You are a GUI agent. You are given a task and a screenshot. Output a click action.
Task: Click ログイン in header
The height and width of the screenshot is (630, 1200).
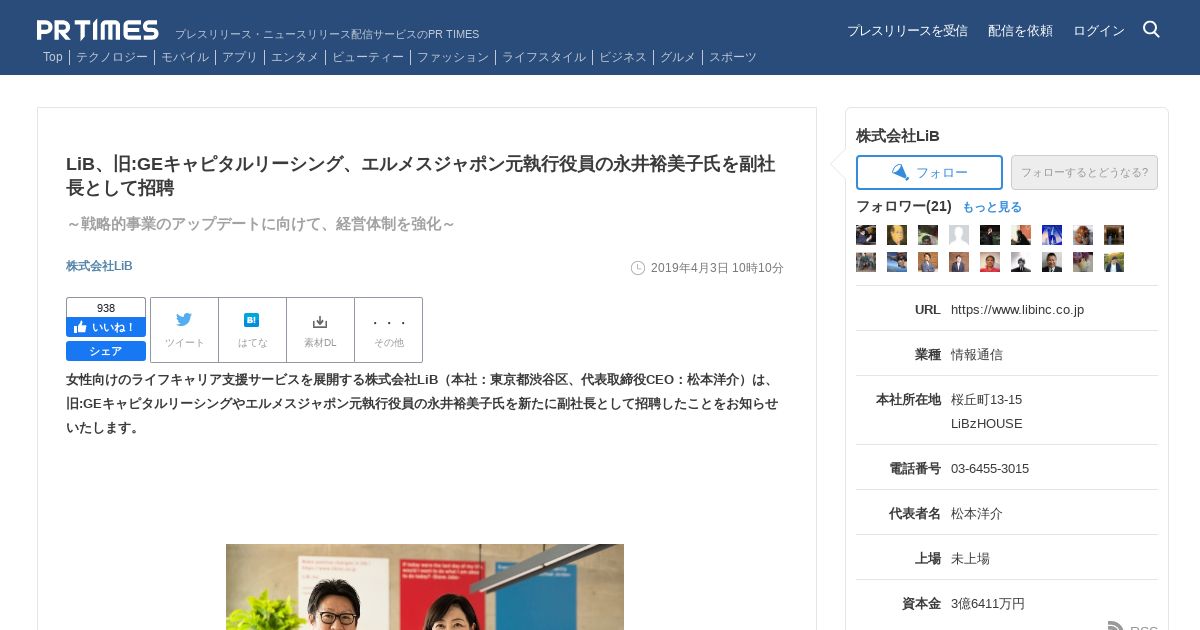pyautogui.click(x=1099, y=31)
